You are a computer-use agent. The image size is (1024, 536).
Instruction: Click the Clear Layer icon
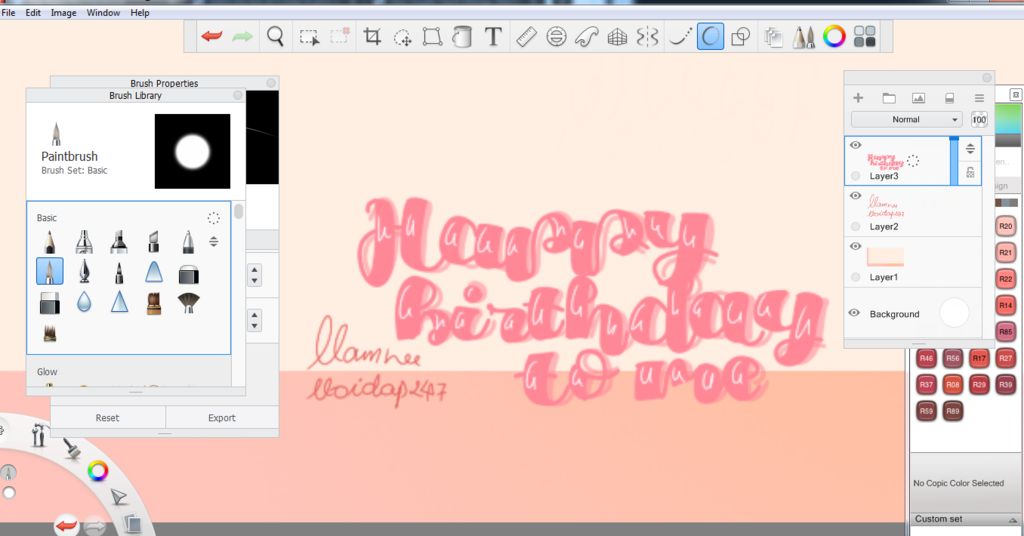(950, 98)
